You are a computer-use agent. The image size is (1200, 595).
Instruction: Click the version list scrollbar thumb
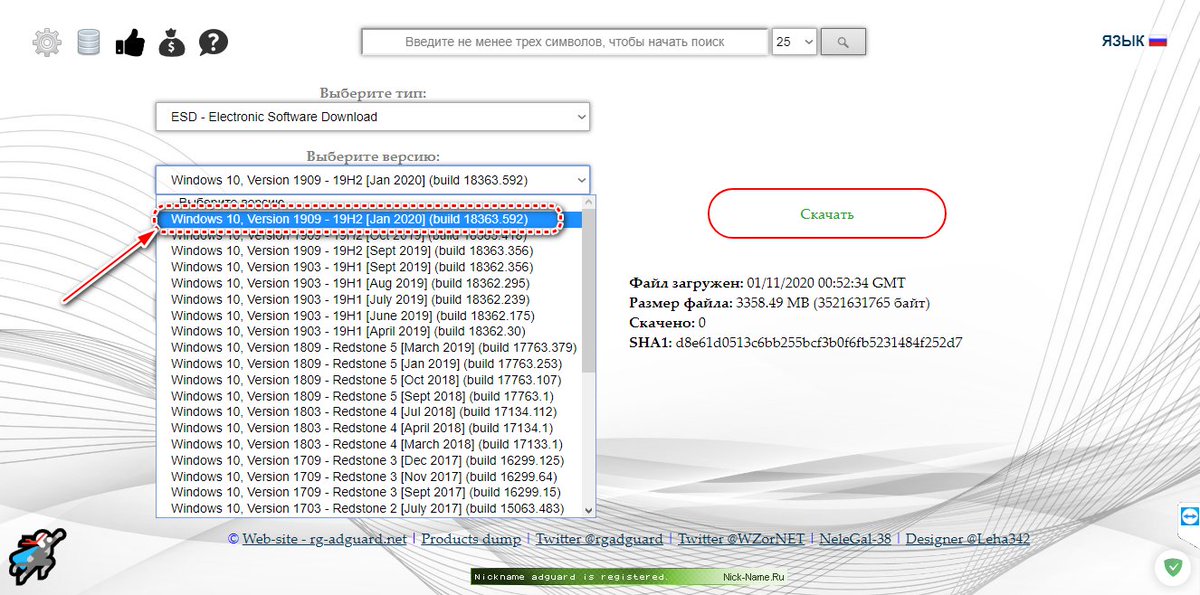click(x=588, y=292)
